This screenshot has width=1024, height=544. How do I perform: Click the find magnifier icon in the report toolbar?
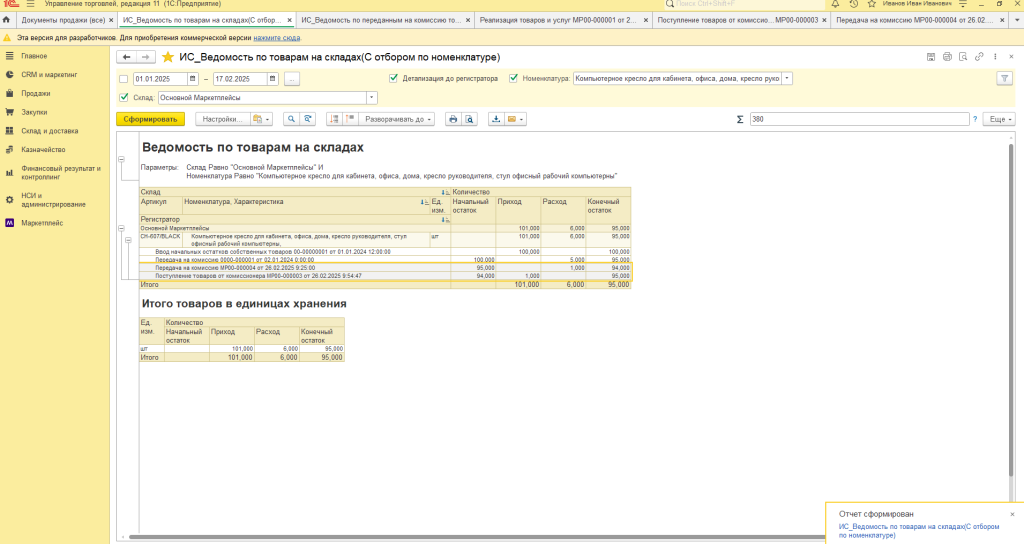[291, 120]
